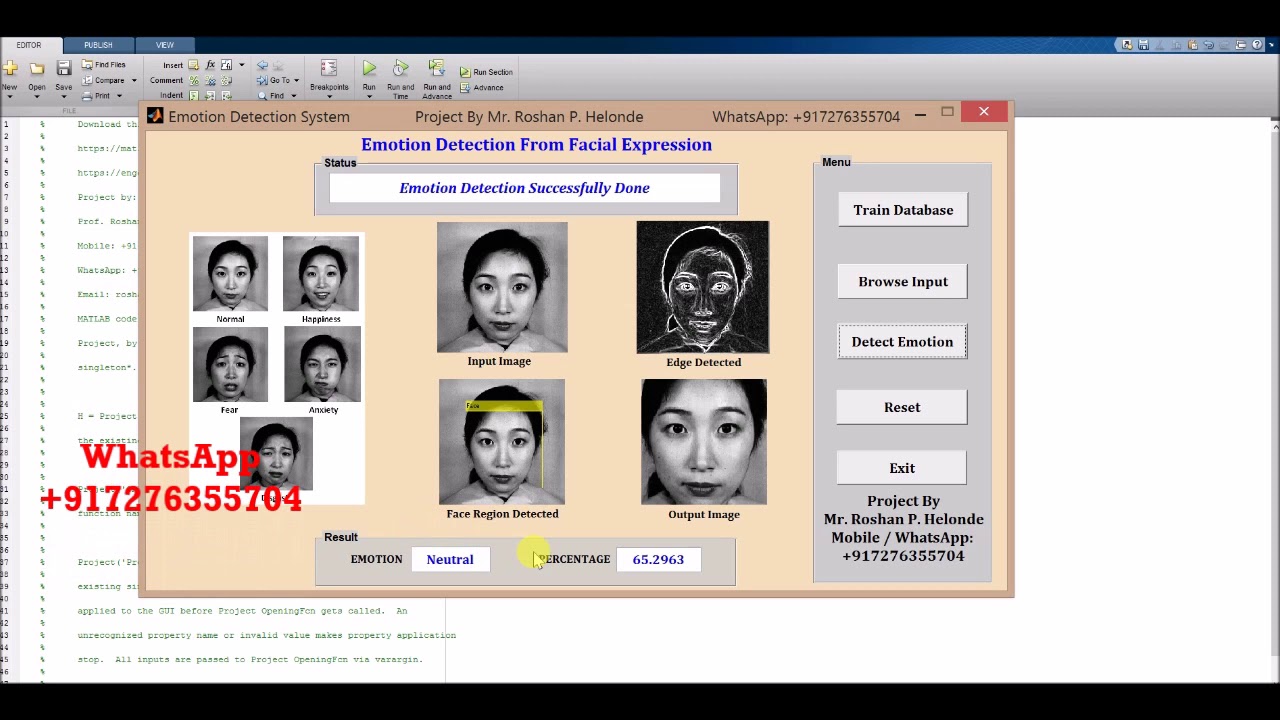Click the title Emotion Detection From Facial Expression
This screenshot has width=1280, height=720.
pos(537,145)
